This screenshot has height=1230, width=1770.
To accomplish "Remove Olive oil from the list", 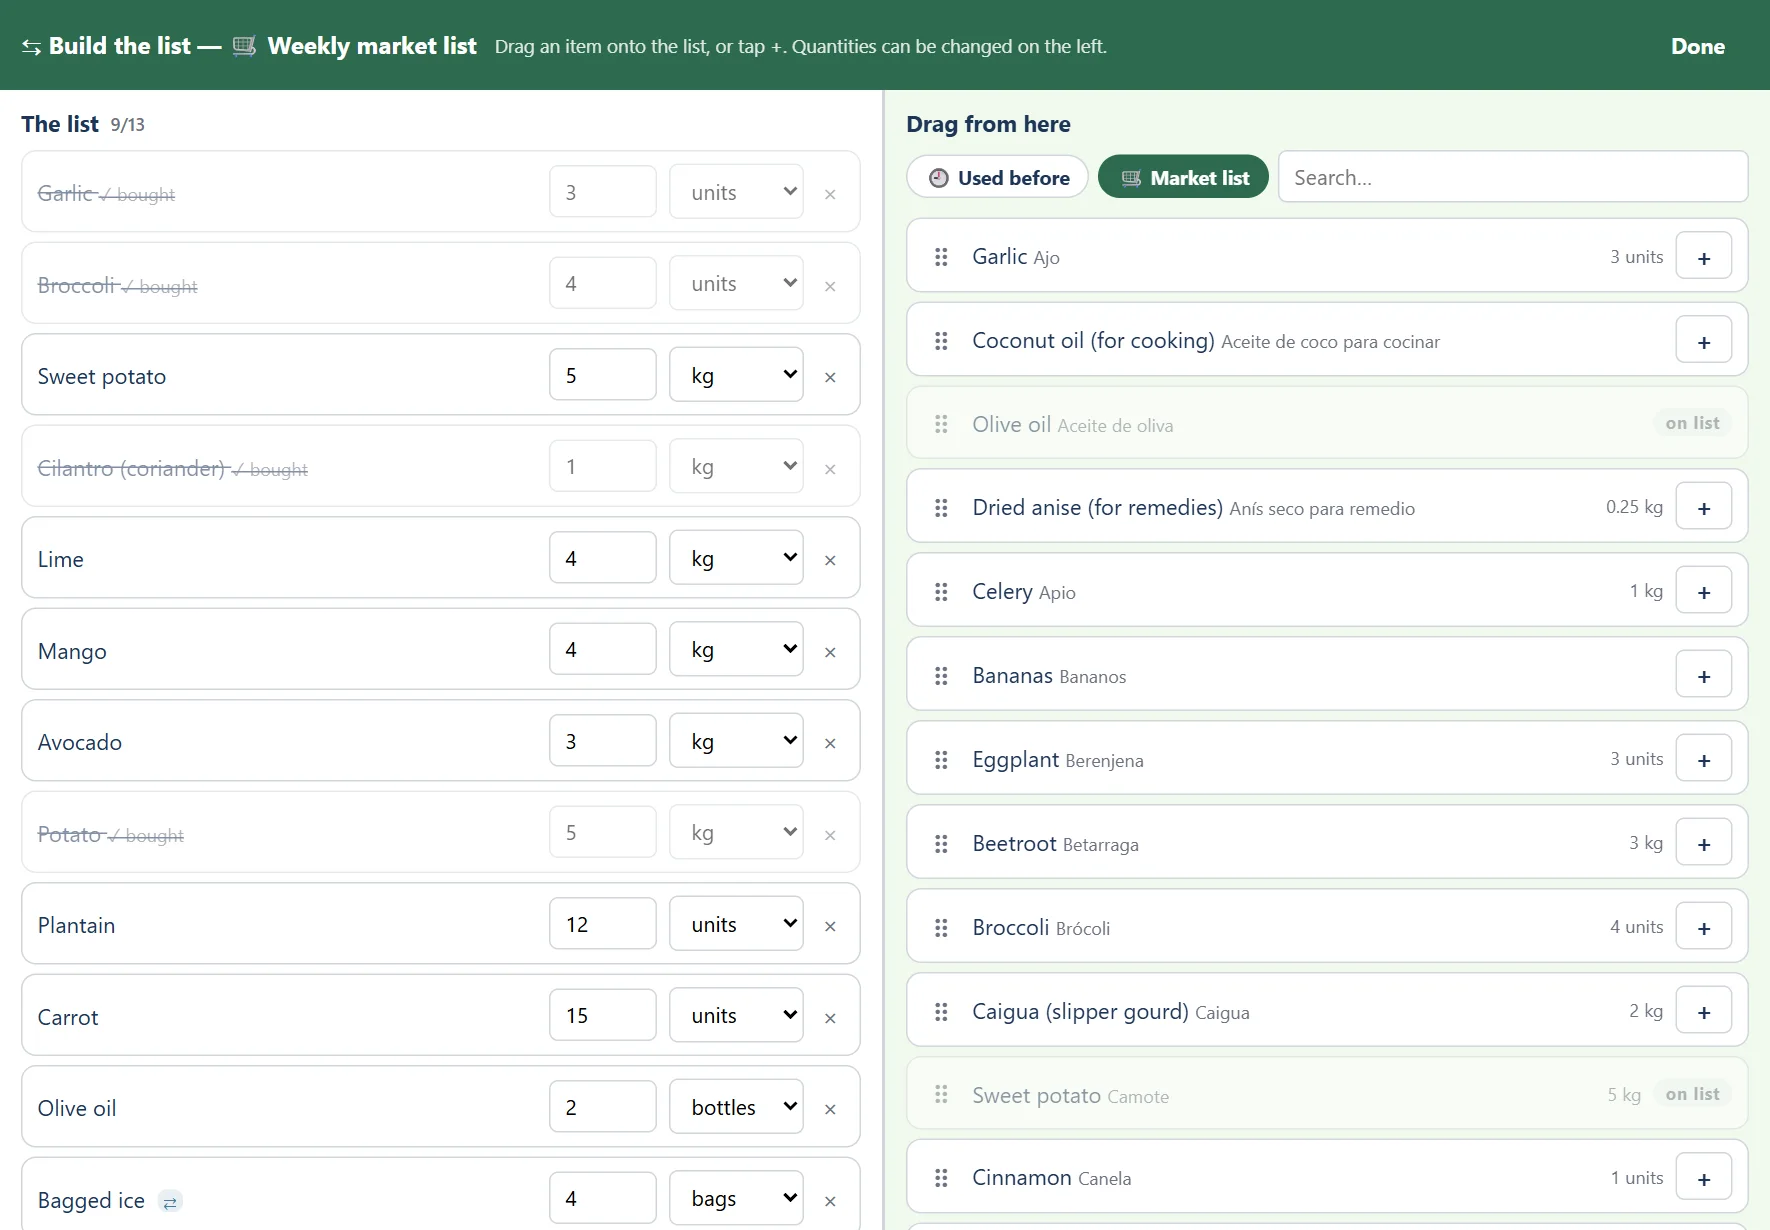I will click(x=830, y=1109).
